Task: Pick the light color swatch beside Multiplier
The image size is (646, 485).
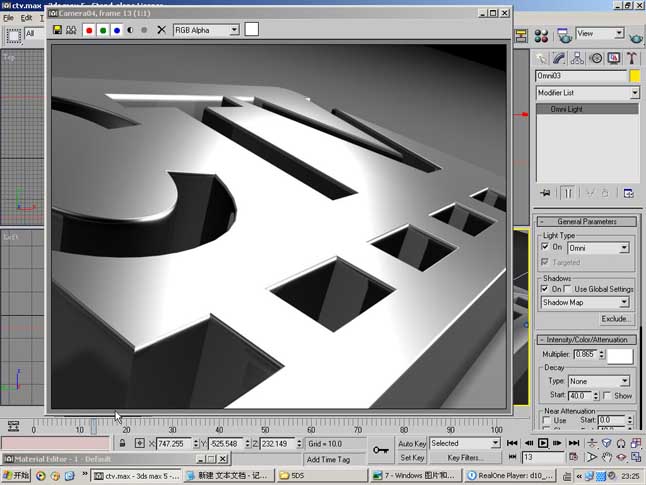Action: [x=620, y=356]
